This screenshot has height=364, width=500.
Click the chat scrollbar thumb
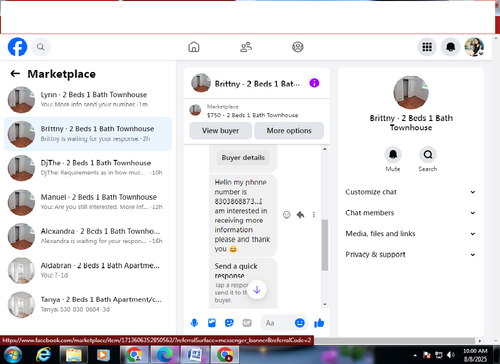click(x=325, y=245)
